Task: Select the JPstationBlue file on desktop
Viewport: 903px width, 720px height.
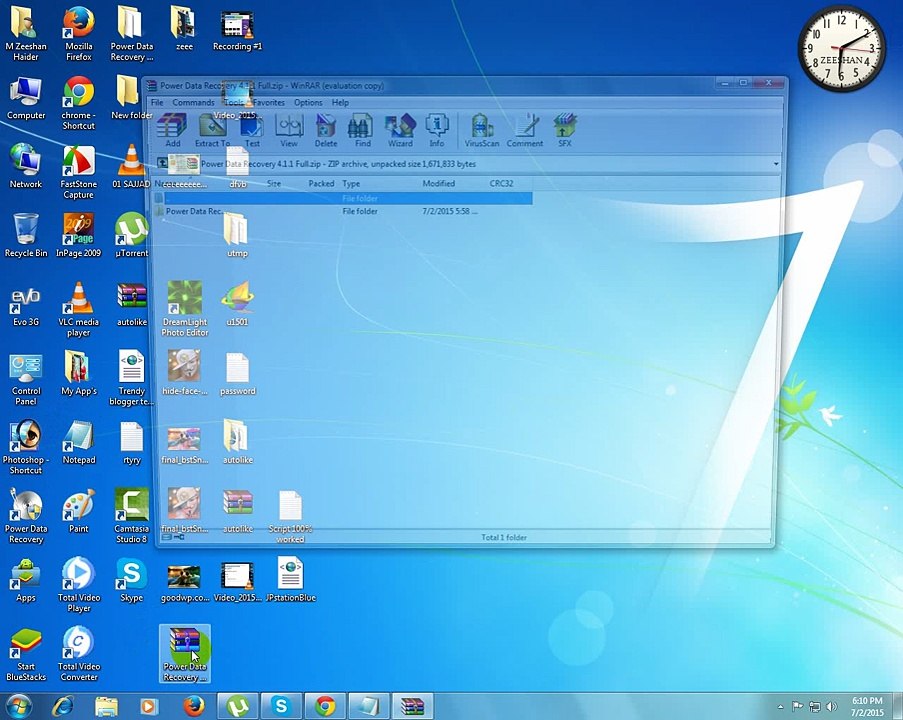Action: pyautogui.click(x=291, y=580)
